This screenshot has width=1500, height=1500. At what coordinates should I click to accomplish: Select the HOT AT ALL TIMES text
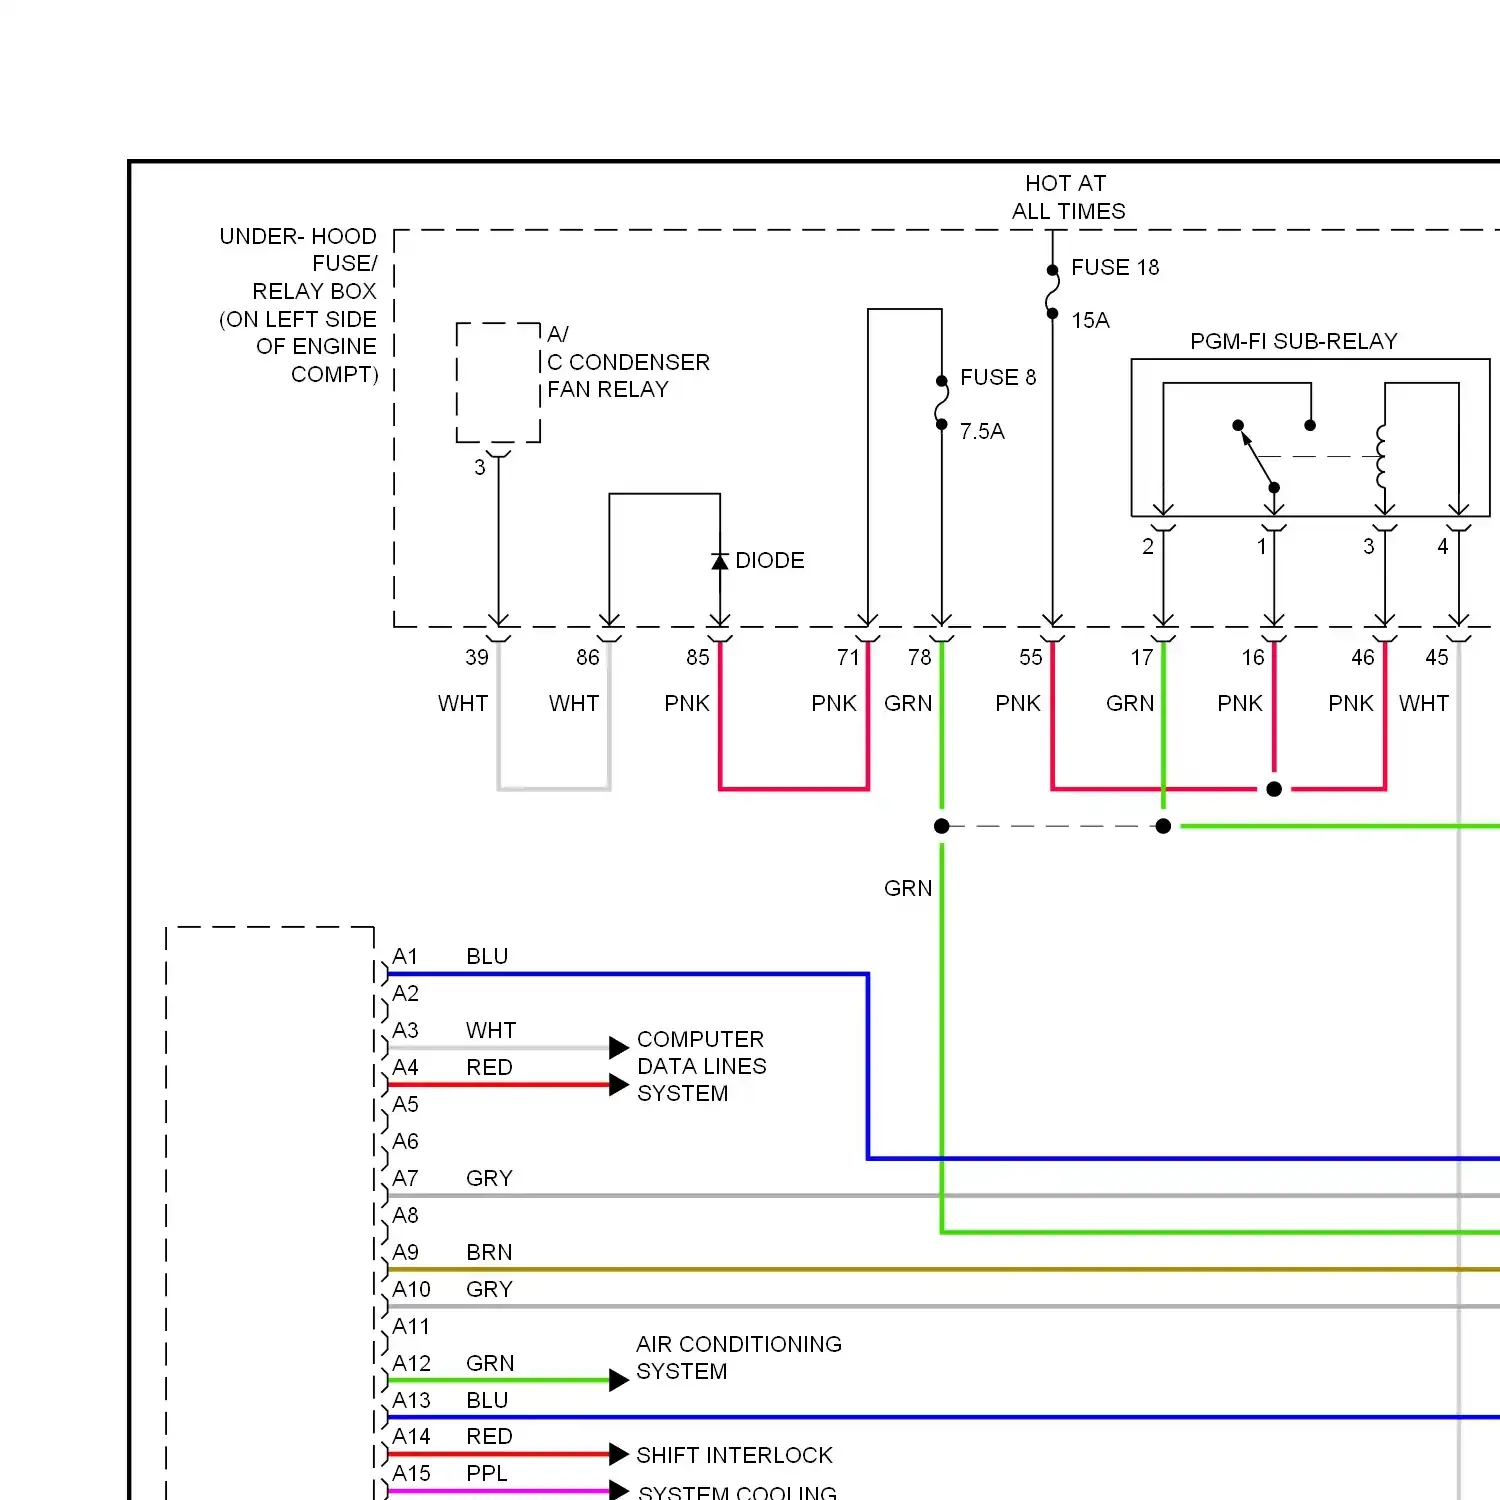click(1068, 197)
